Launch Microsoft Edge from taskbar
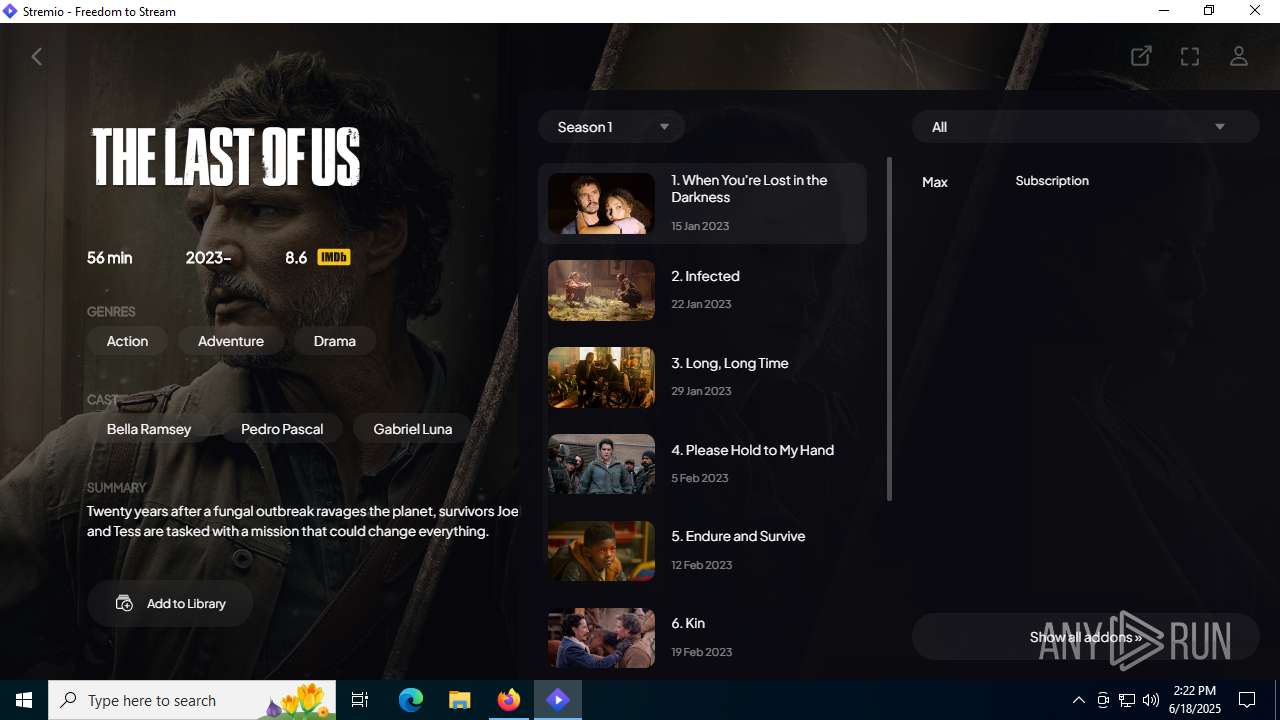This screenshot has width=1280, height=720. pos(411,700)
